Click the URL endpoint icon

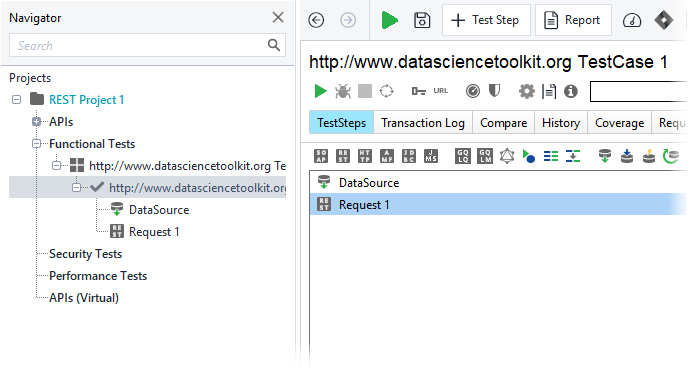click(440, 91)
